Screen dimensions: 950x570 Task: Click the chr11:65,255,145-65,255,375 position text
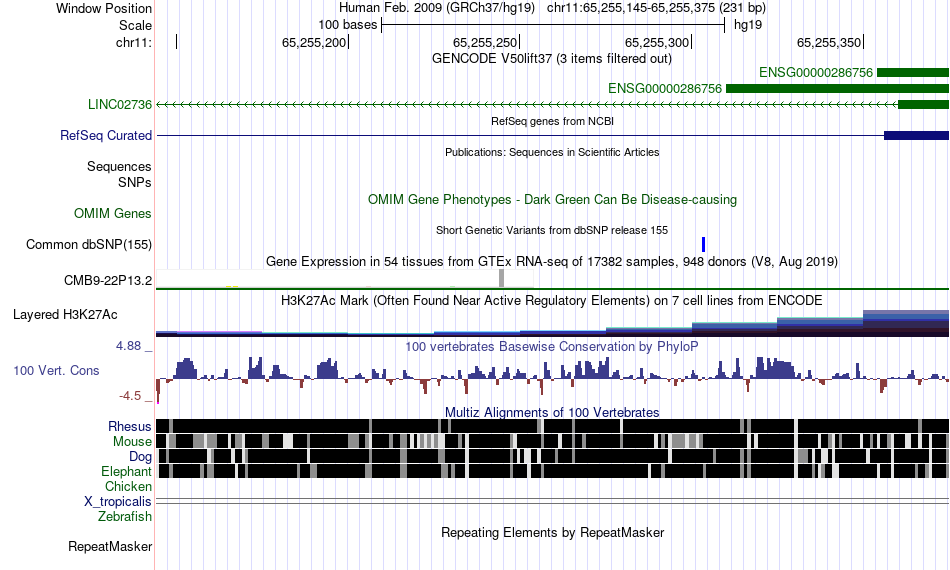[x=656, y=8]
